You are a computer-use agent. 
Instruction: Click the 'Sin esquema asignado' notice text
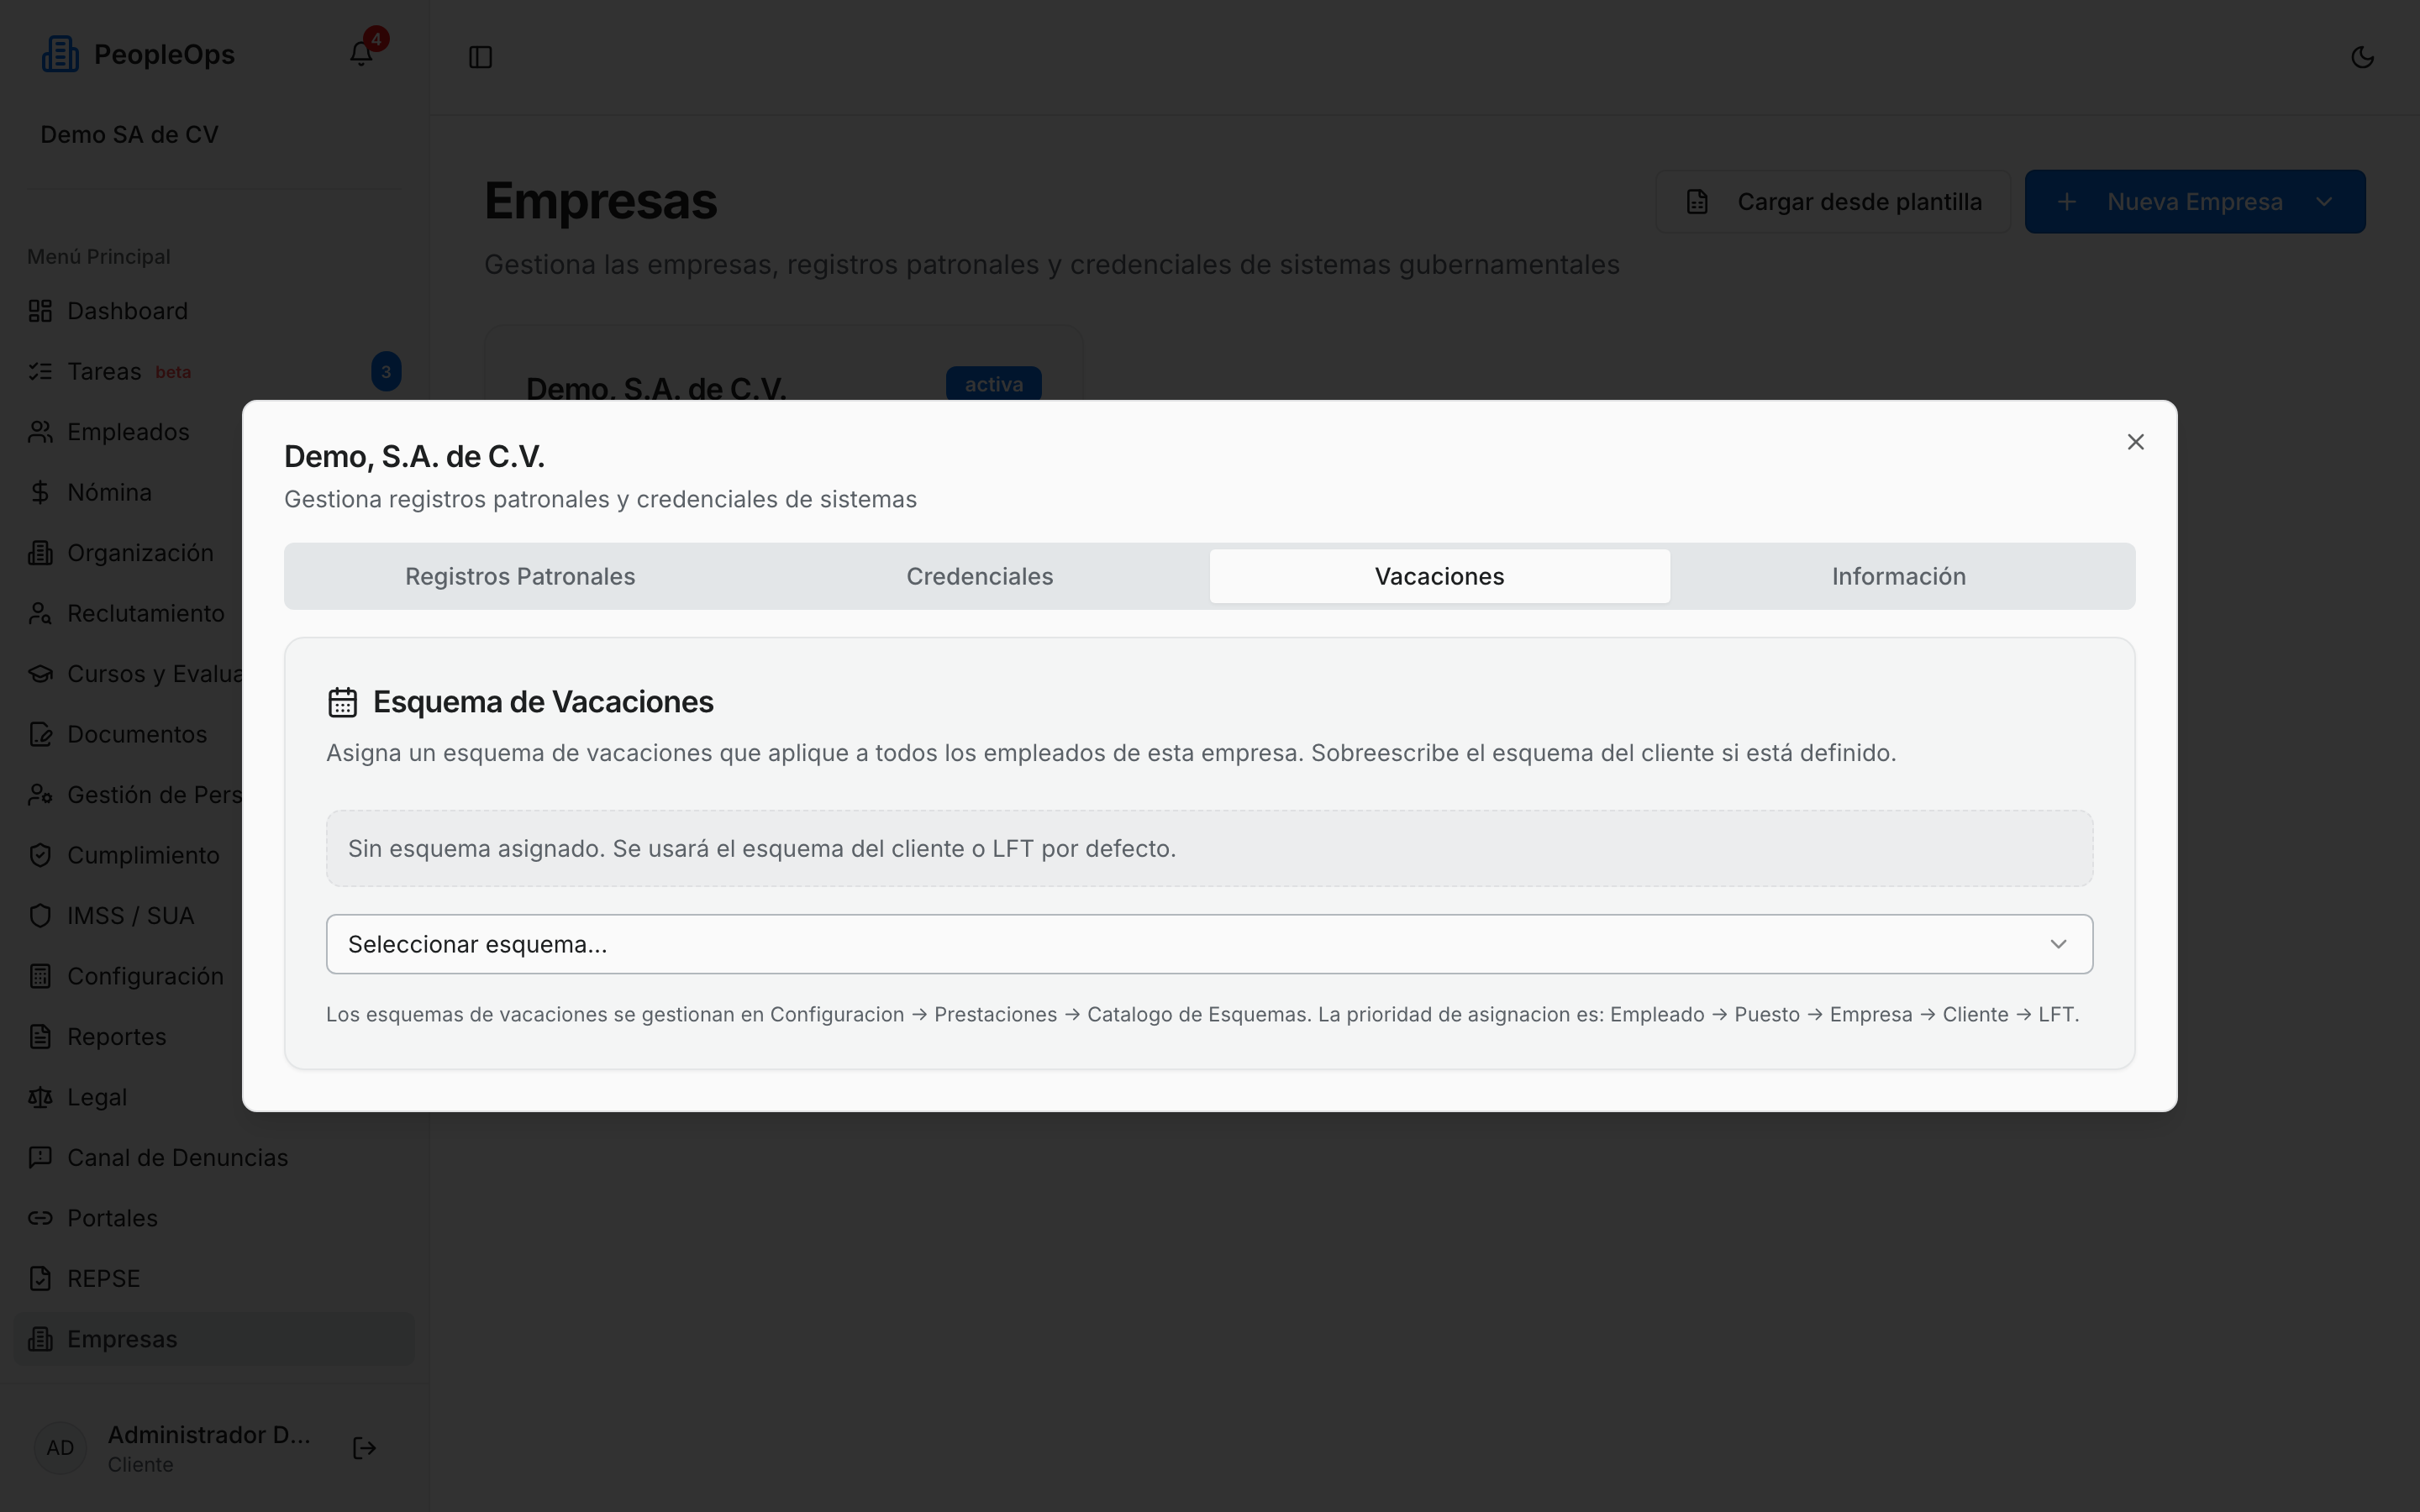click(x=762, y=849)
